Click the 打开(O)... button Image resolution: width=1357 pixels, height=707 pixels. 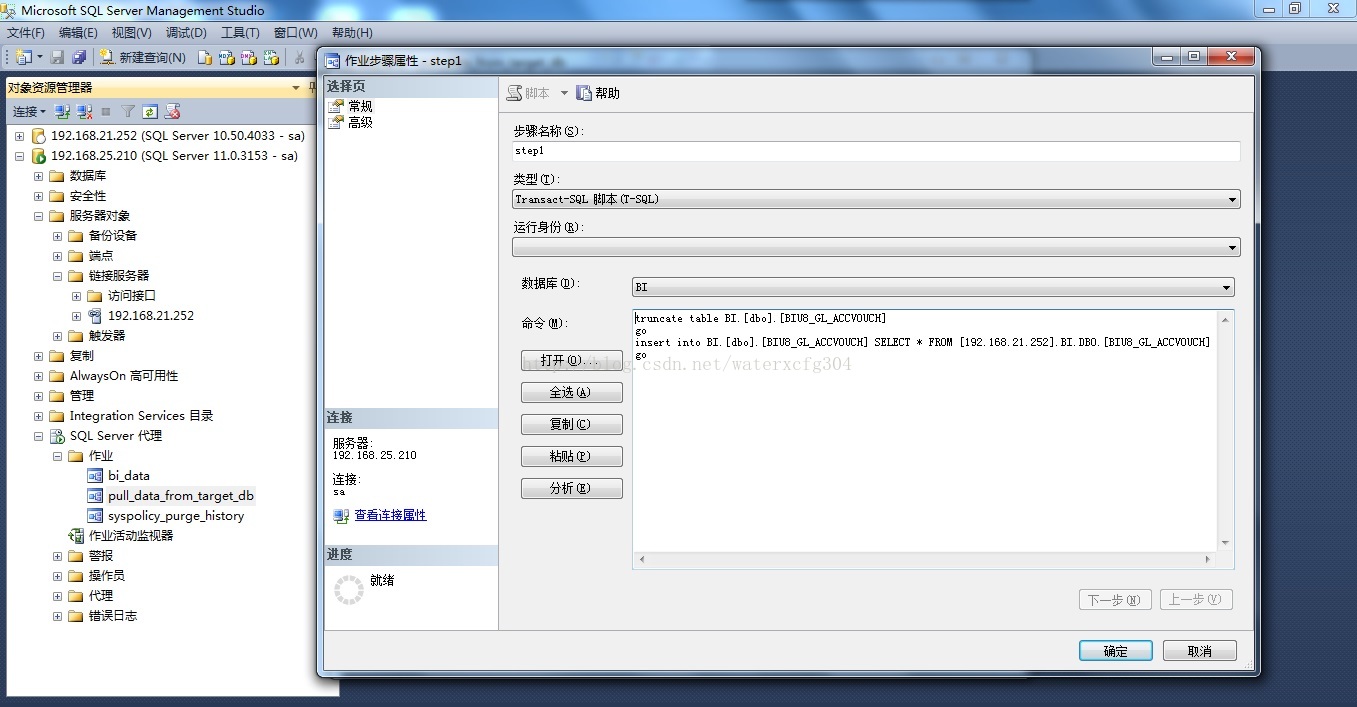click(572, 360)
